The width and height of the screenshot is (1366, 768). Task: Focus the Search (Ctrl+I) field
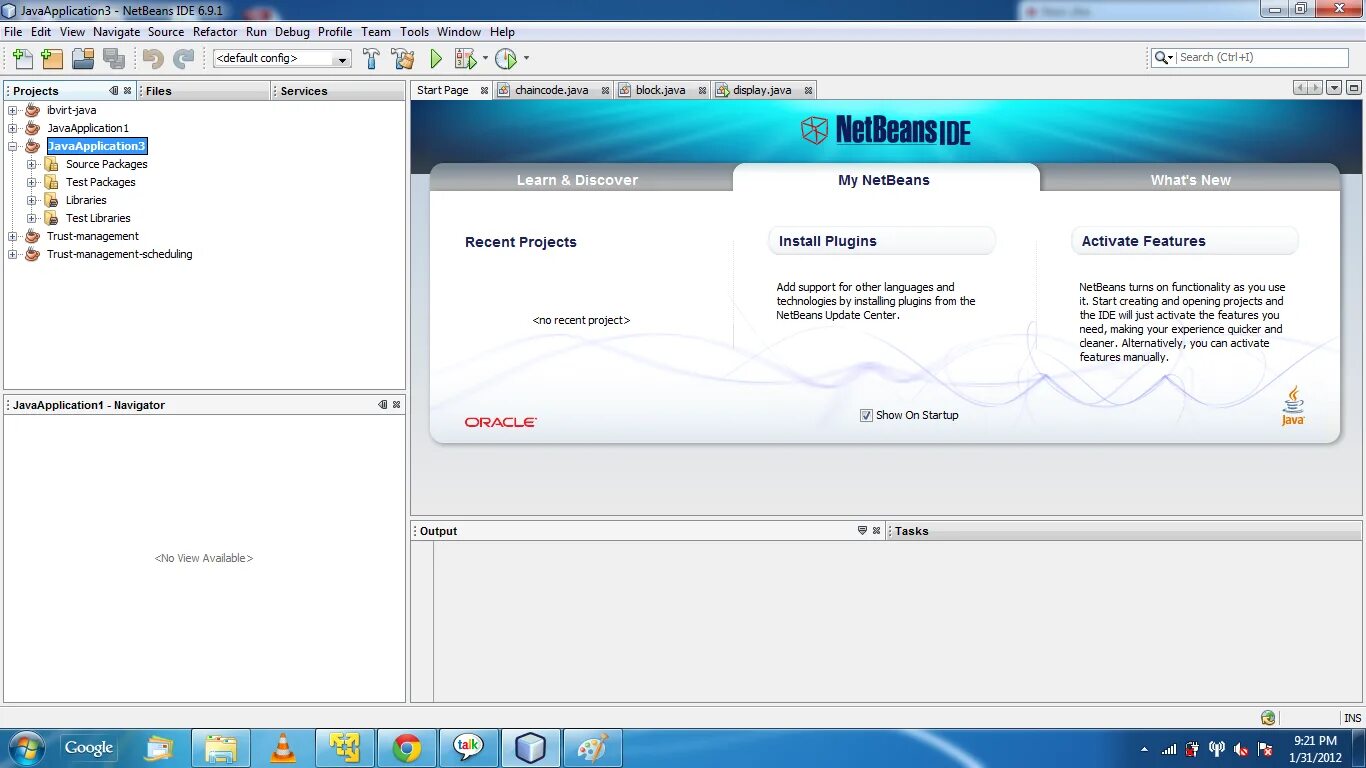click(x=1262, y=58)
